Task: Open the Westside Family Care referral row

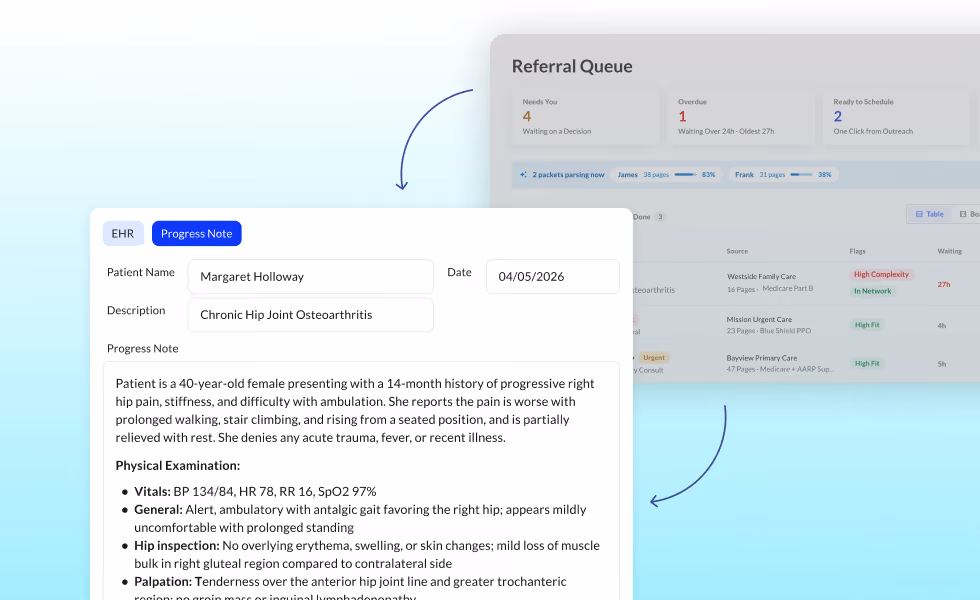Action: point(806,284)
